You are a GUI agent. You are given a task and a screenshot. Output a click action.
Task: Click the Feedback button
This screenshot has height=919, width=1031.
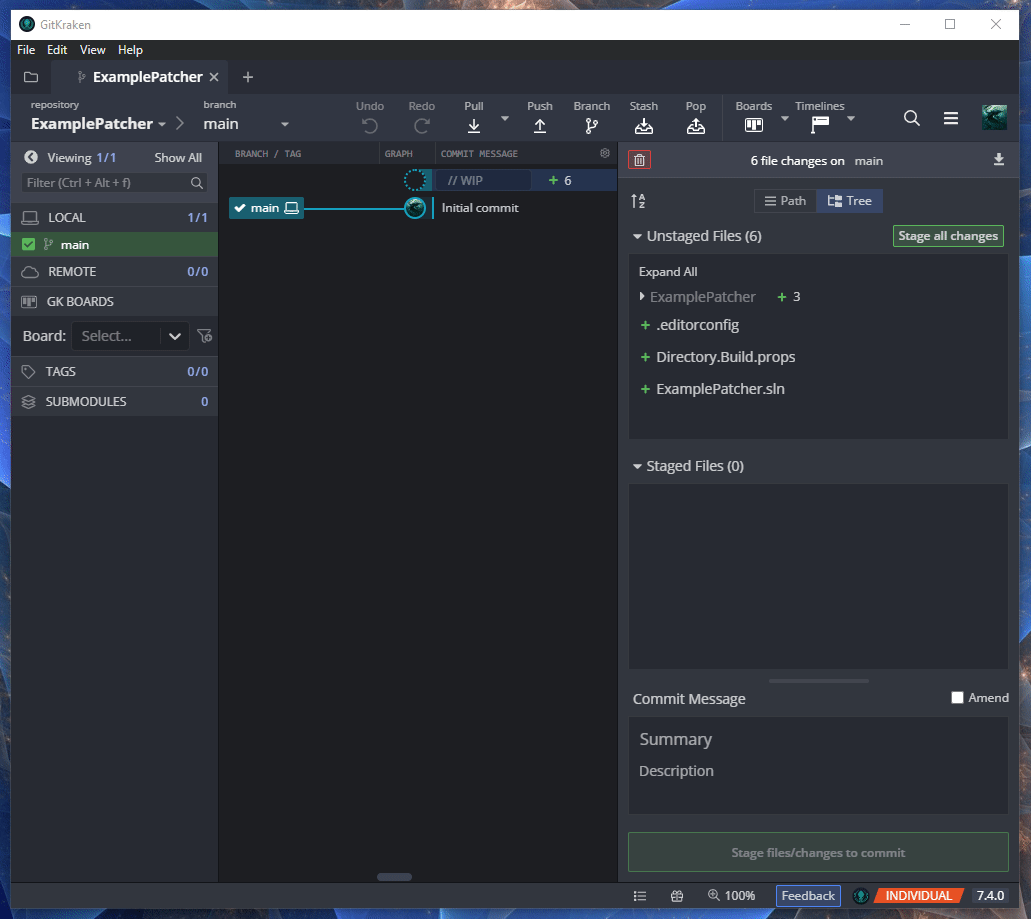click(807, 895)
